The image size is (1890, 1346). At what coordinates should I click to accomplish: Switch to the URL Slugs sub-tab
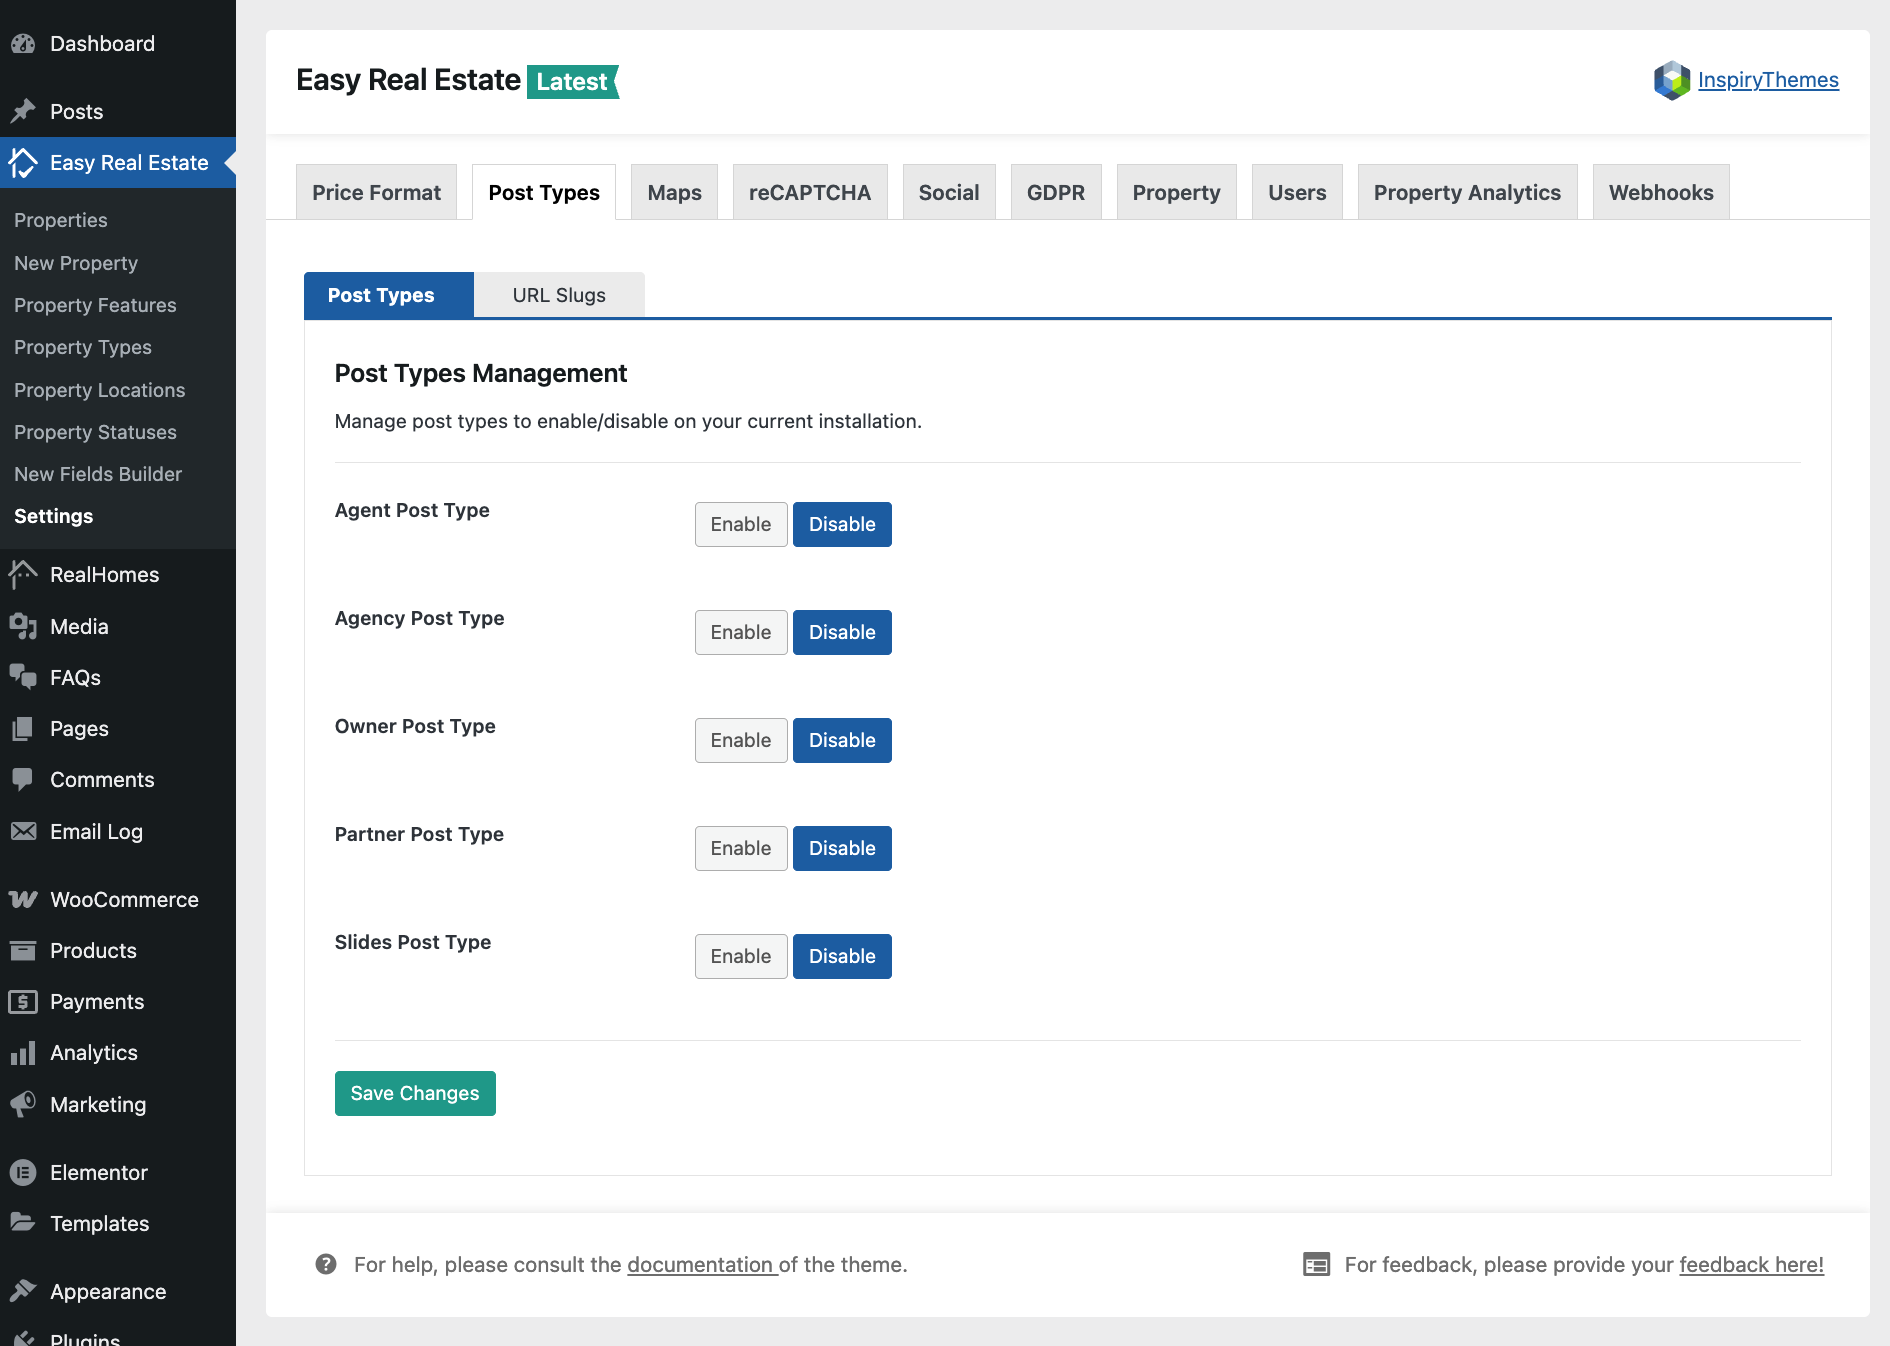coord(559,295)
